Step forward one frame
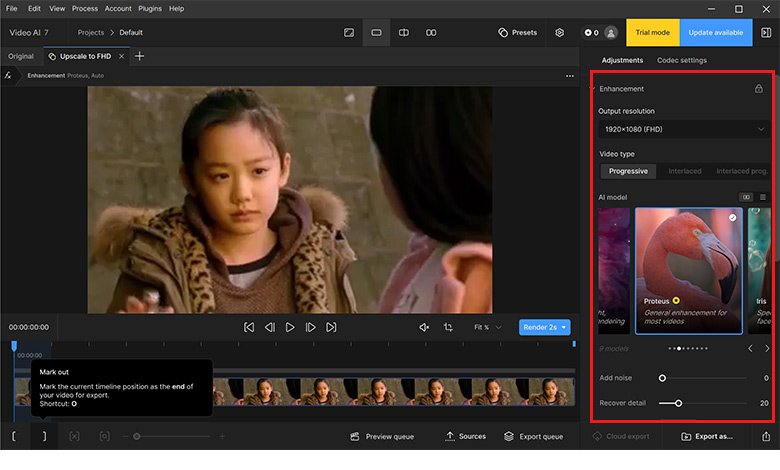 coord(310,327)
